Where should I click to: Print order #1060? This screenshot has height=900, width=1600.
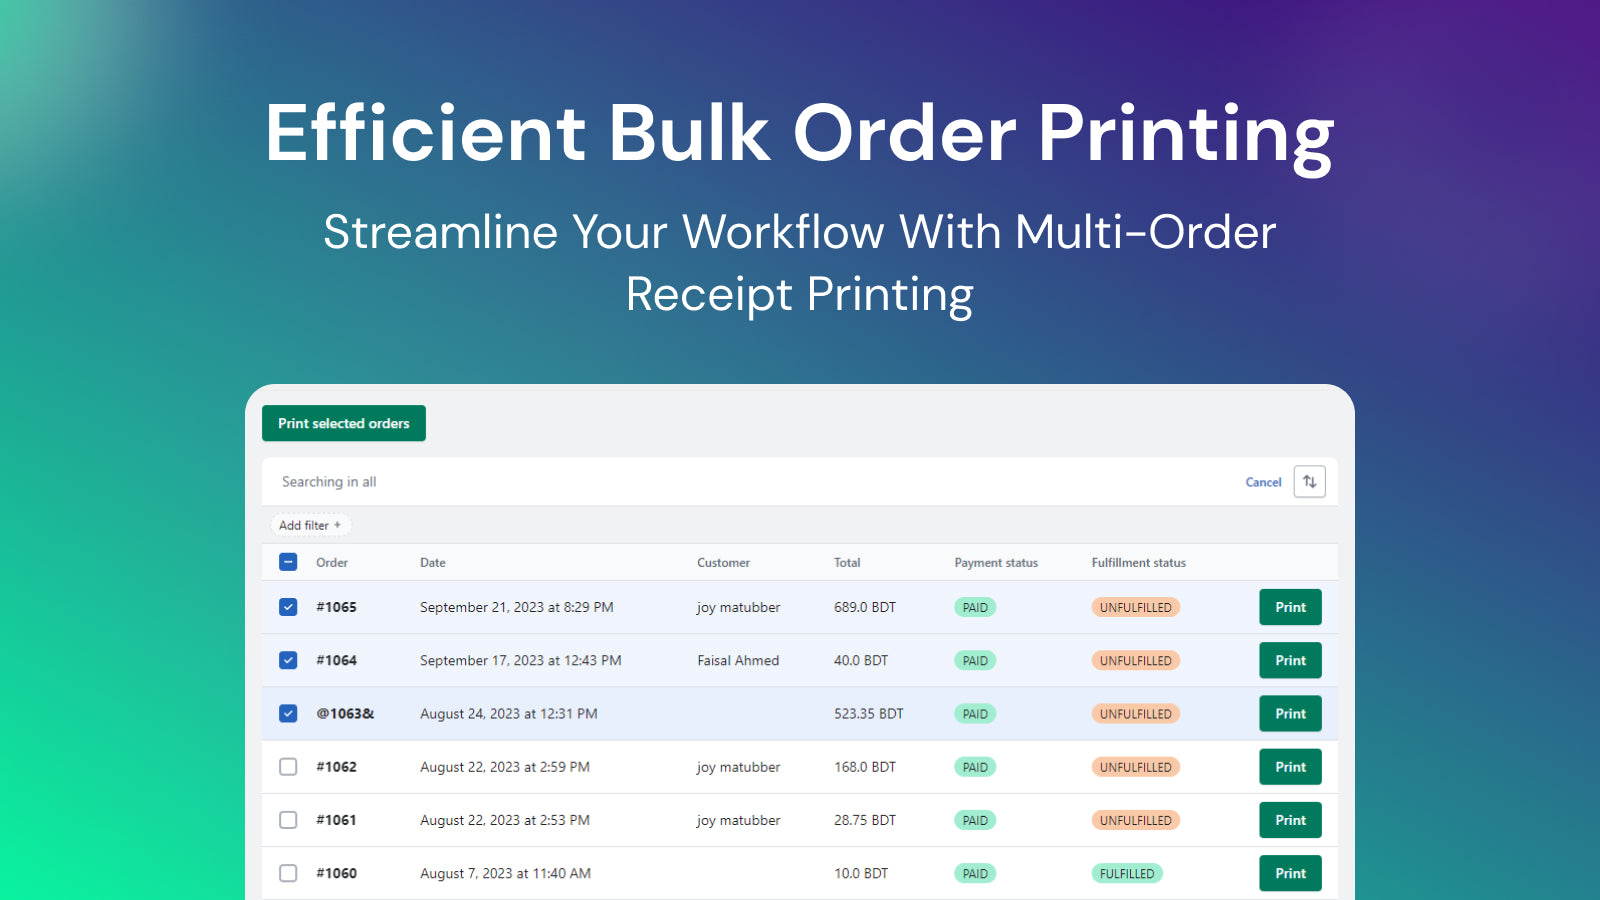pyautogui.click(x=1290, y=873)
